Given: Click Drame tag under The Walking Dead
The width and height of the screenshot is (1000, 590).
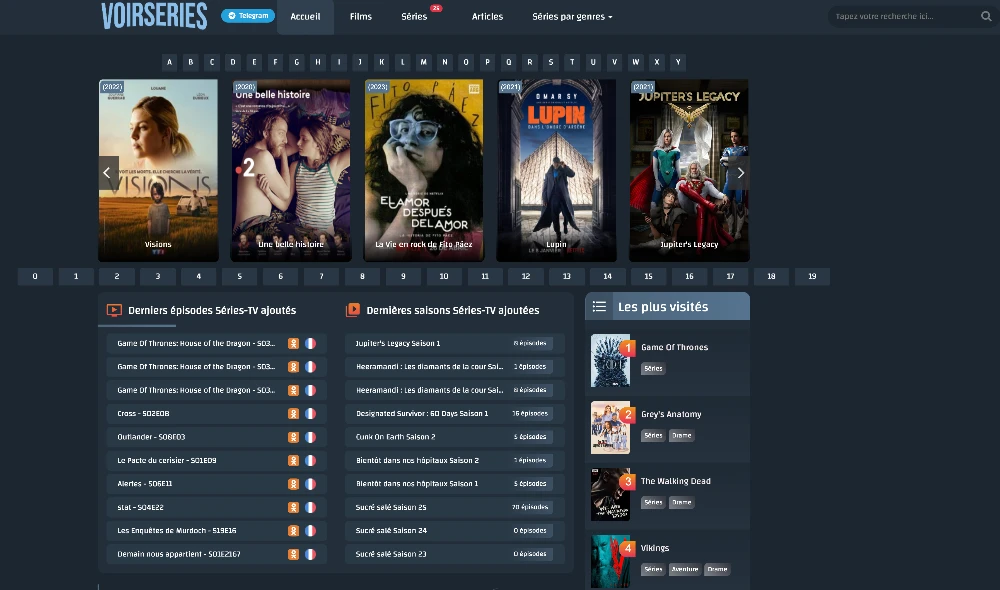Looking at the screenshot, I should click(682, 503).
